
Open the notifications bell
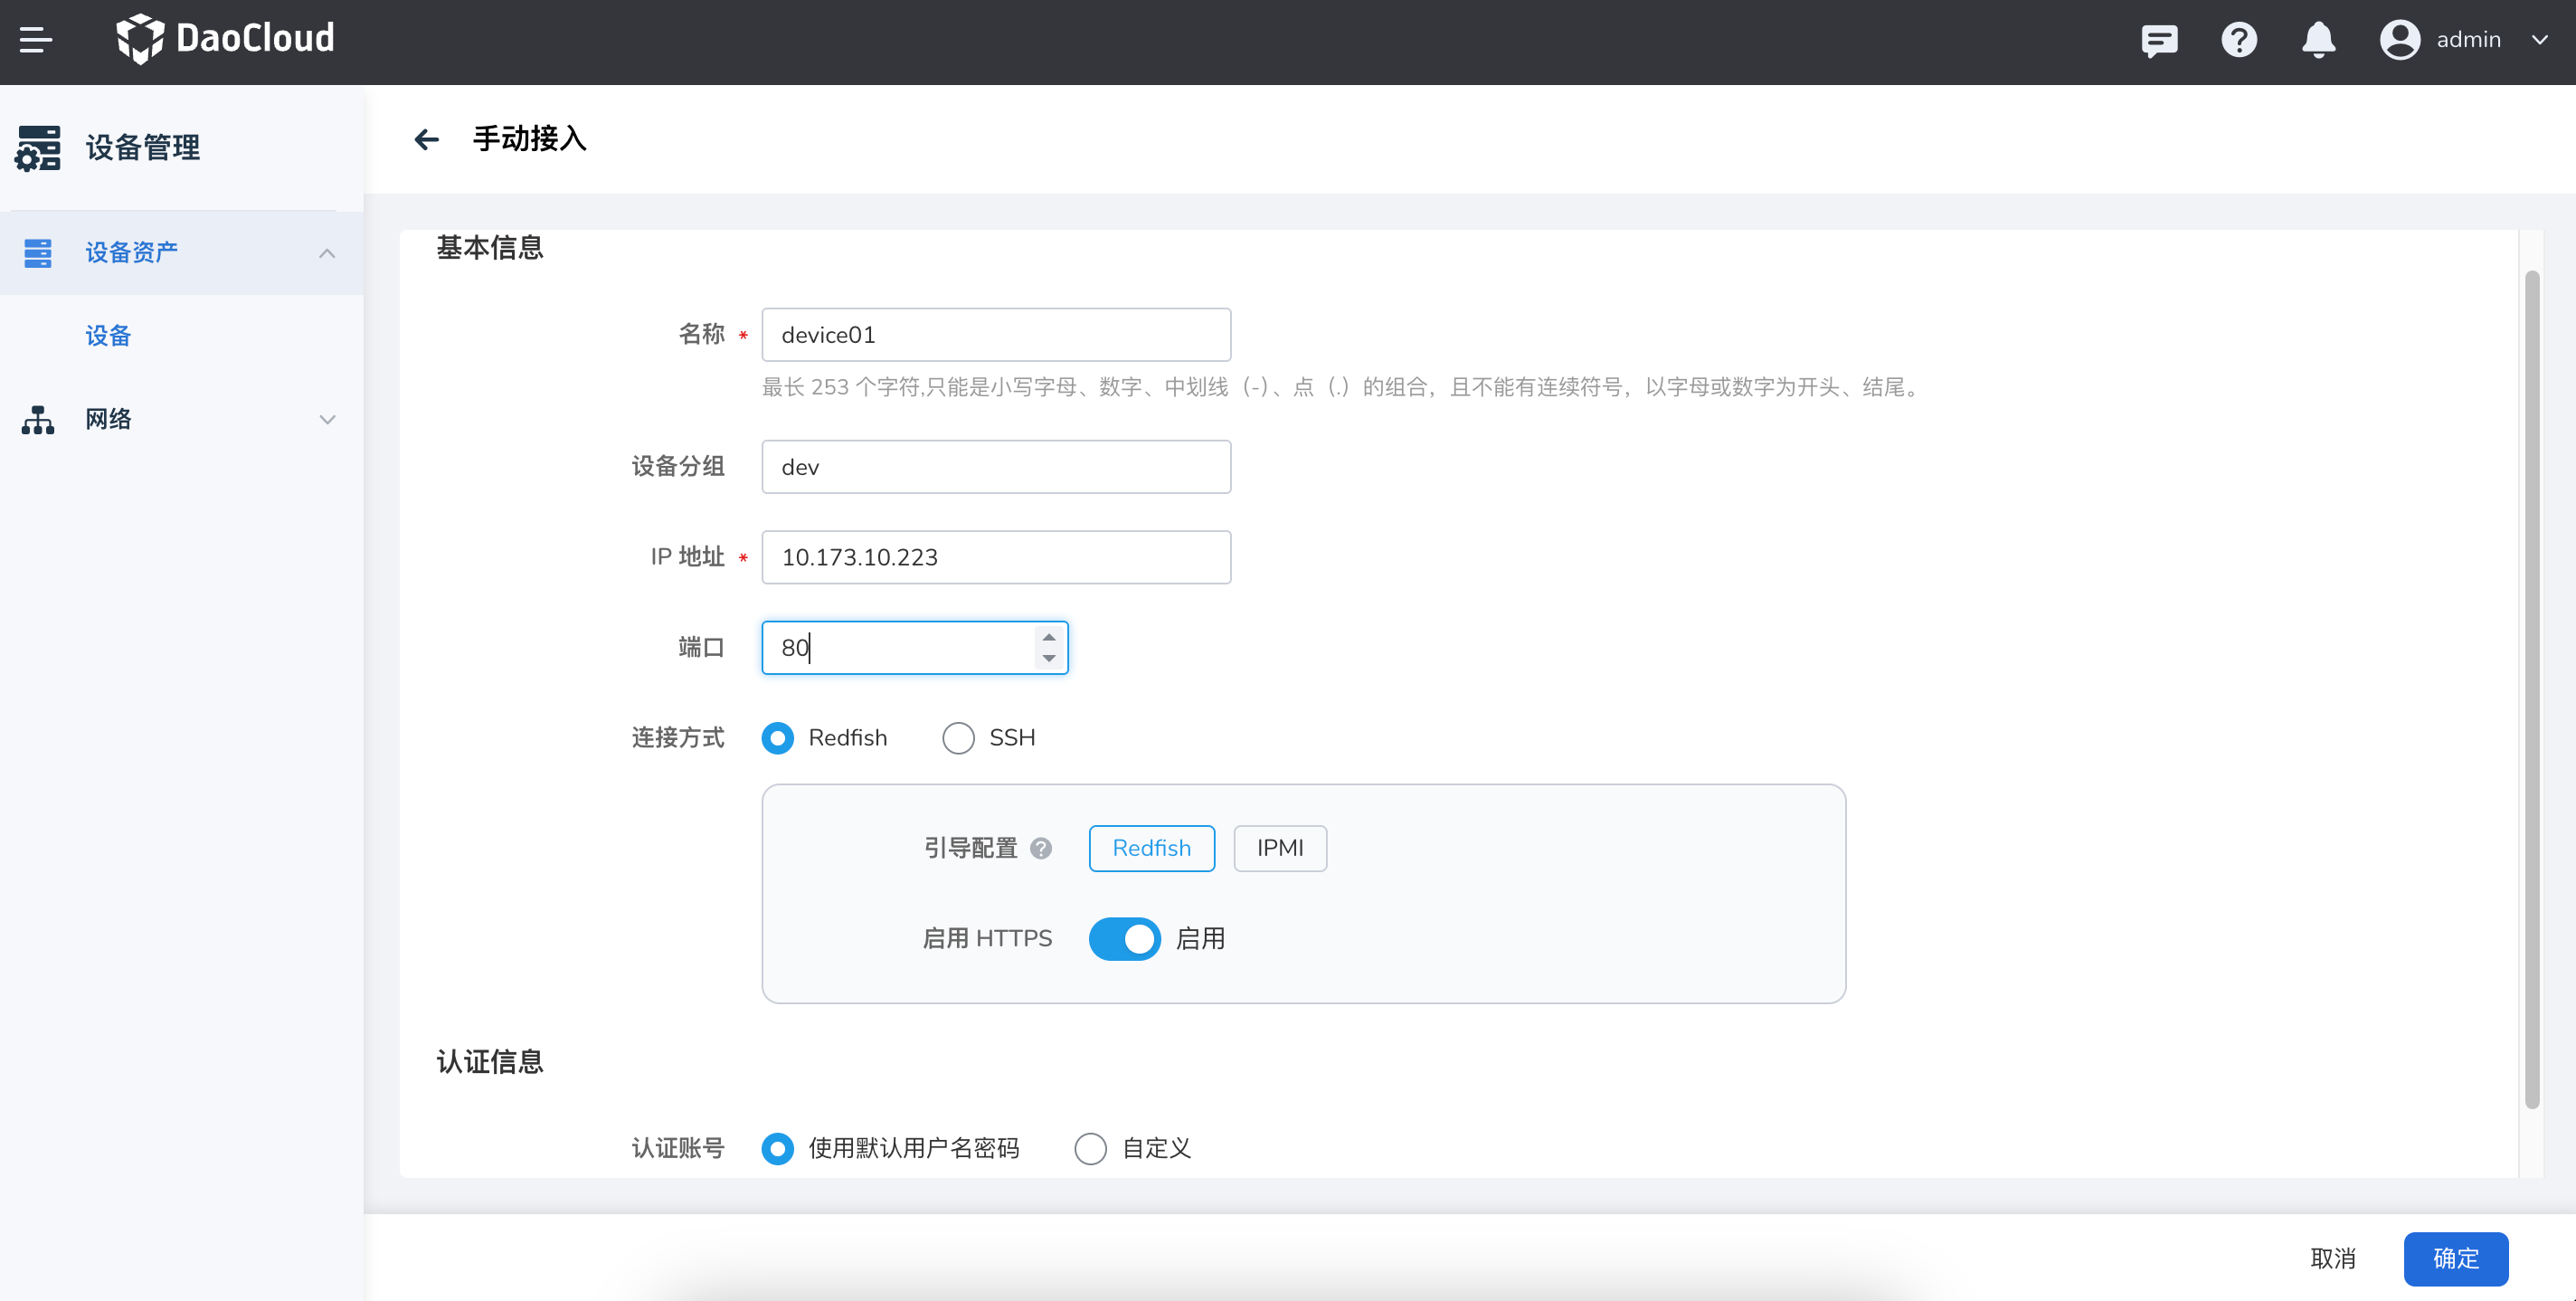2318,40
